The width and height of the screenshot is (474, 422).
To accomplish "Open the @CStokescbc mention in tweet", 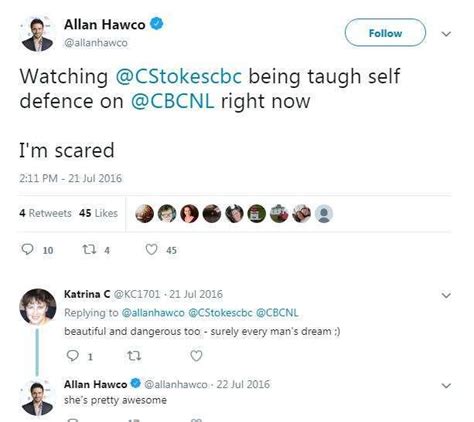I will coord(179,77).
